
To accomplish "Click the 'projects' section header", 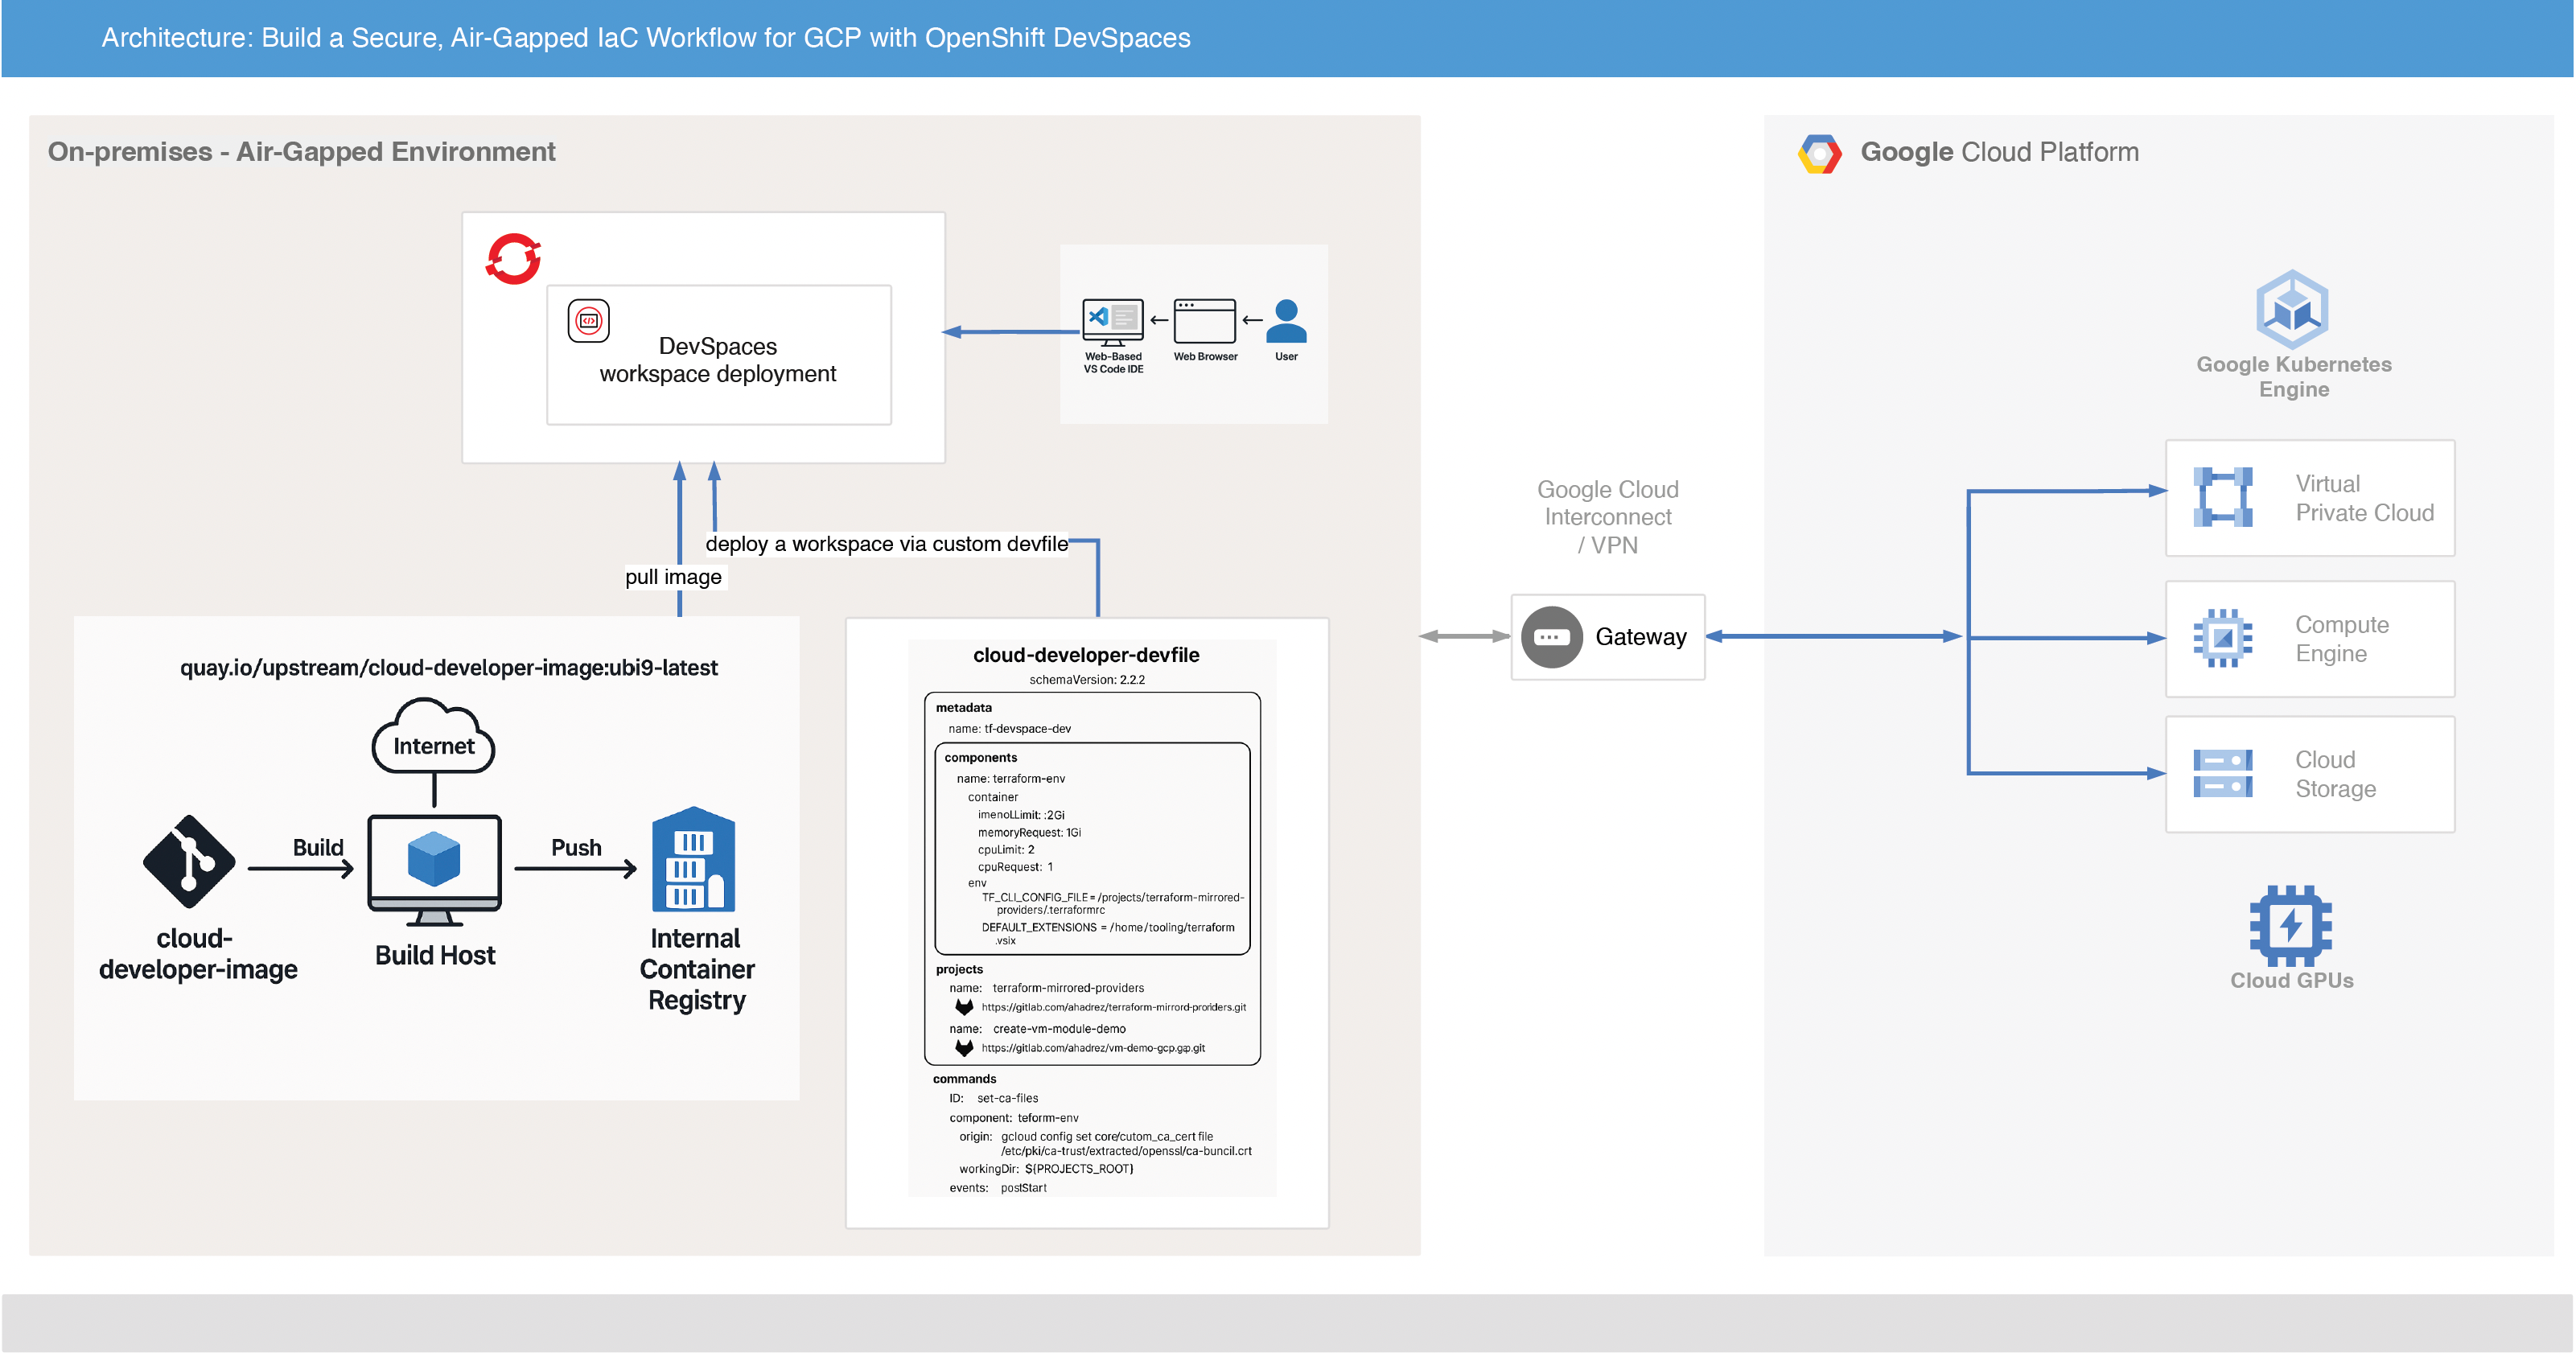I will pyautogui.click(x=960, y=970).
